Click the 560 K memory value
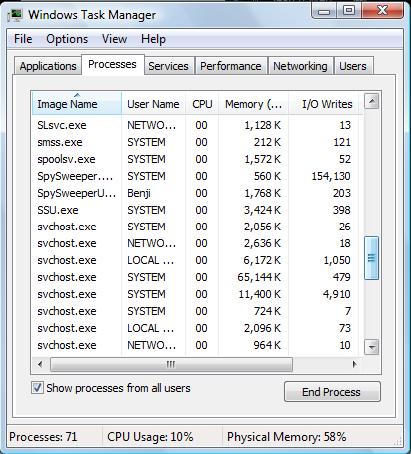 [267, 176]
